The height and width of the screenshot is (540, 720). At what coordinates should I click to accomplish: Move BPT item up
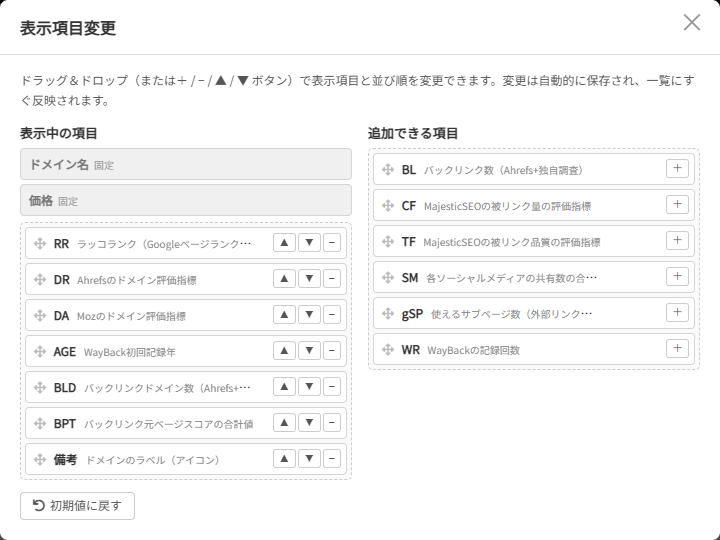click(x=284, y=422)
